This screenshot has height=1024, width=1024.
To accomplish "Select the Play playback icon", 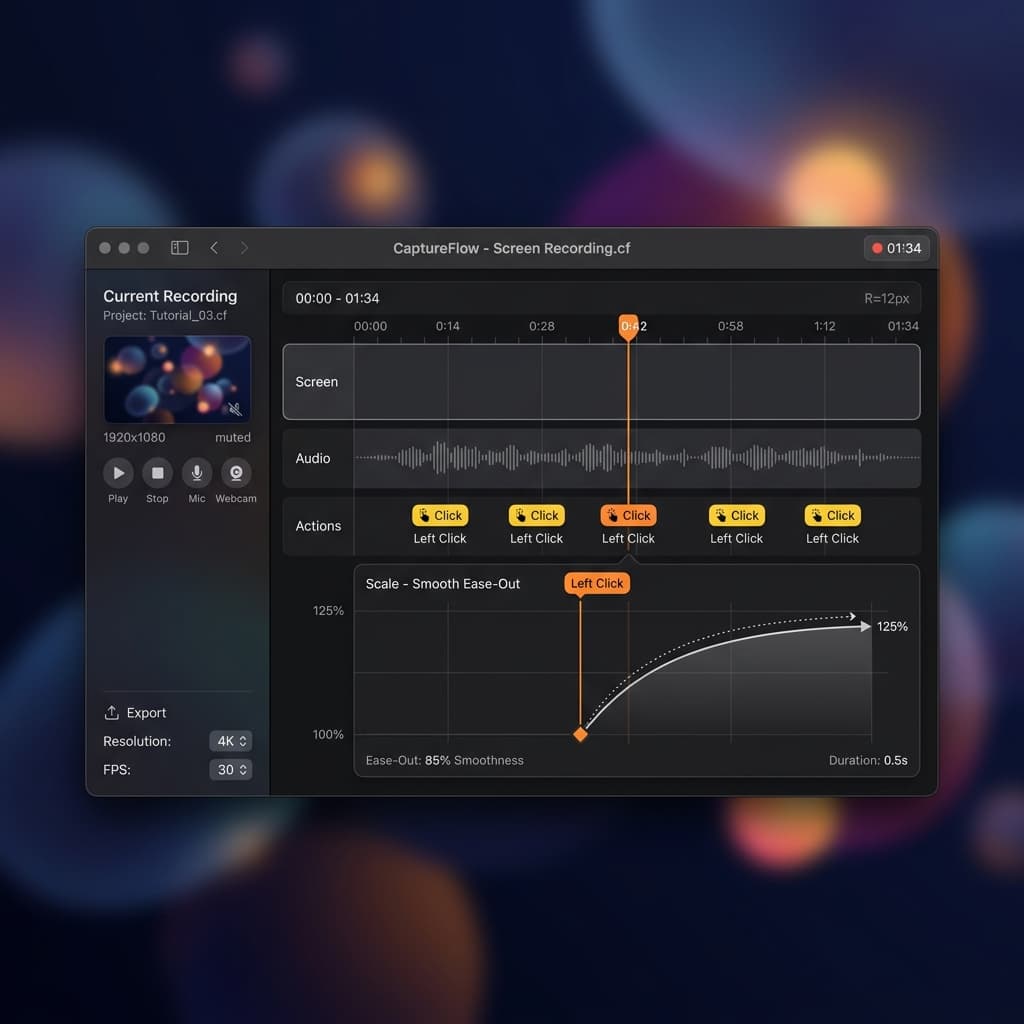I will click(x=117, y=471).
